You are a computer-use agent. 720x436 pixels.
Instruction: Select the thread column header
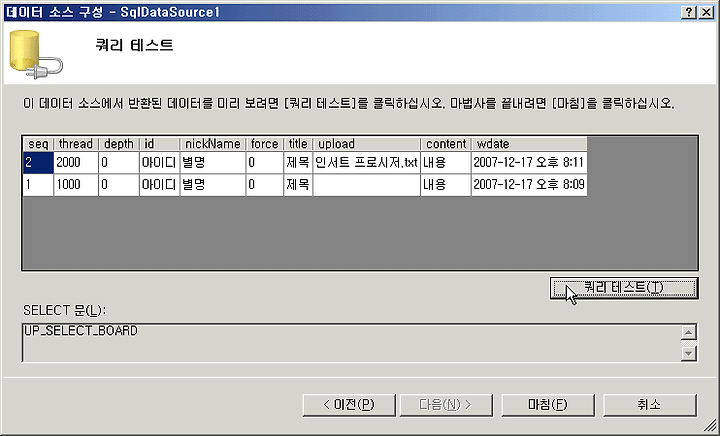(76, 144)
